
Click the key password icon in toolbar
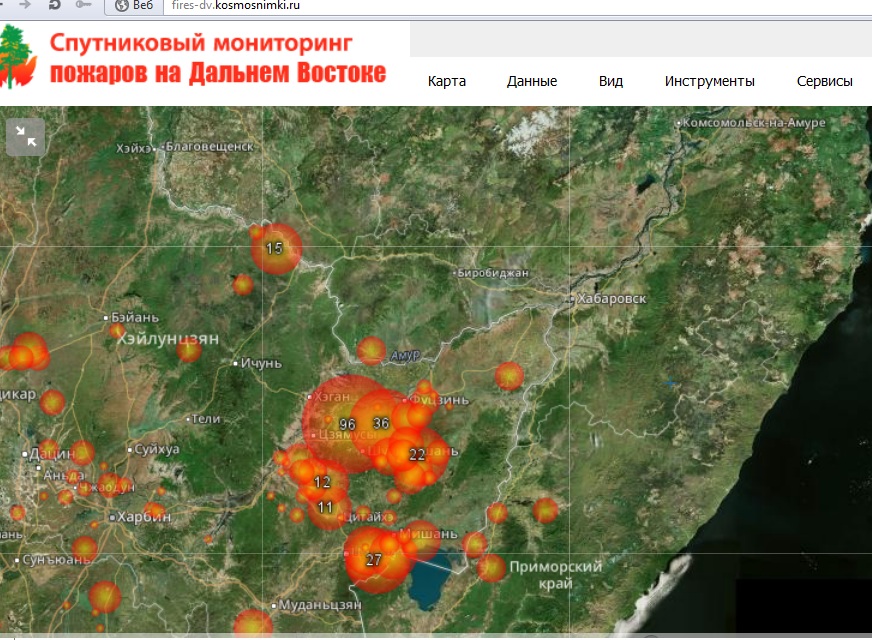[x=84, y=6]
